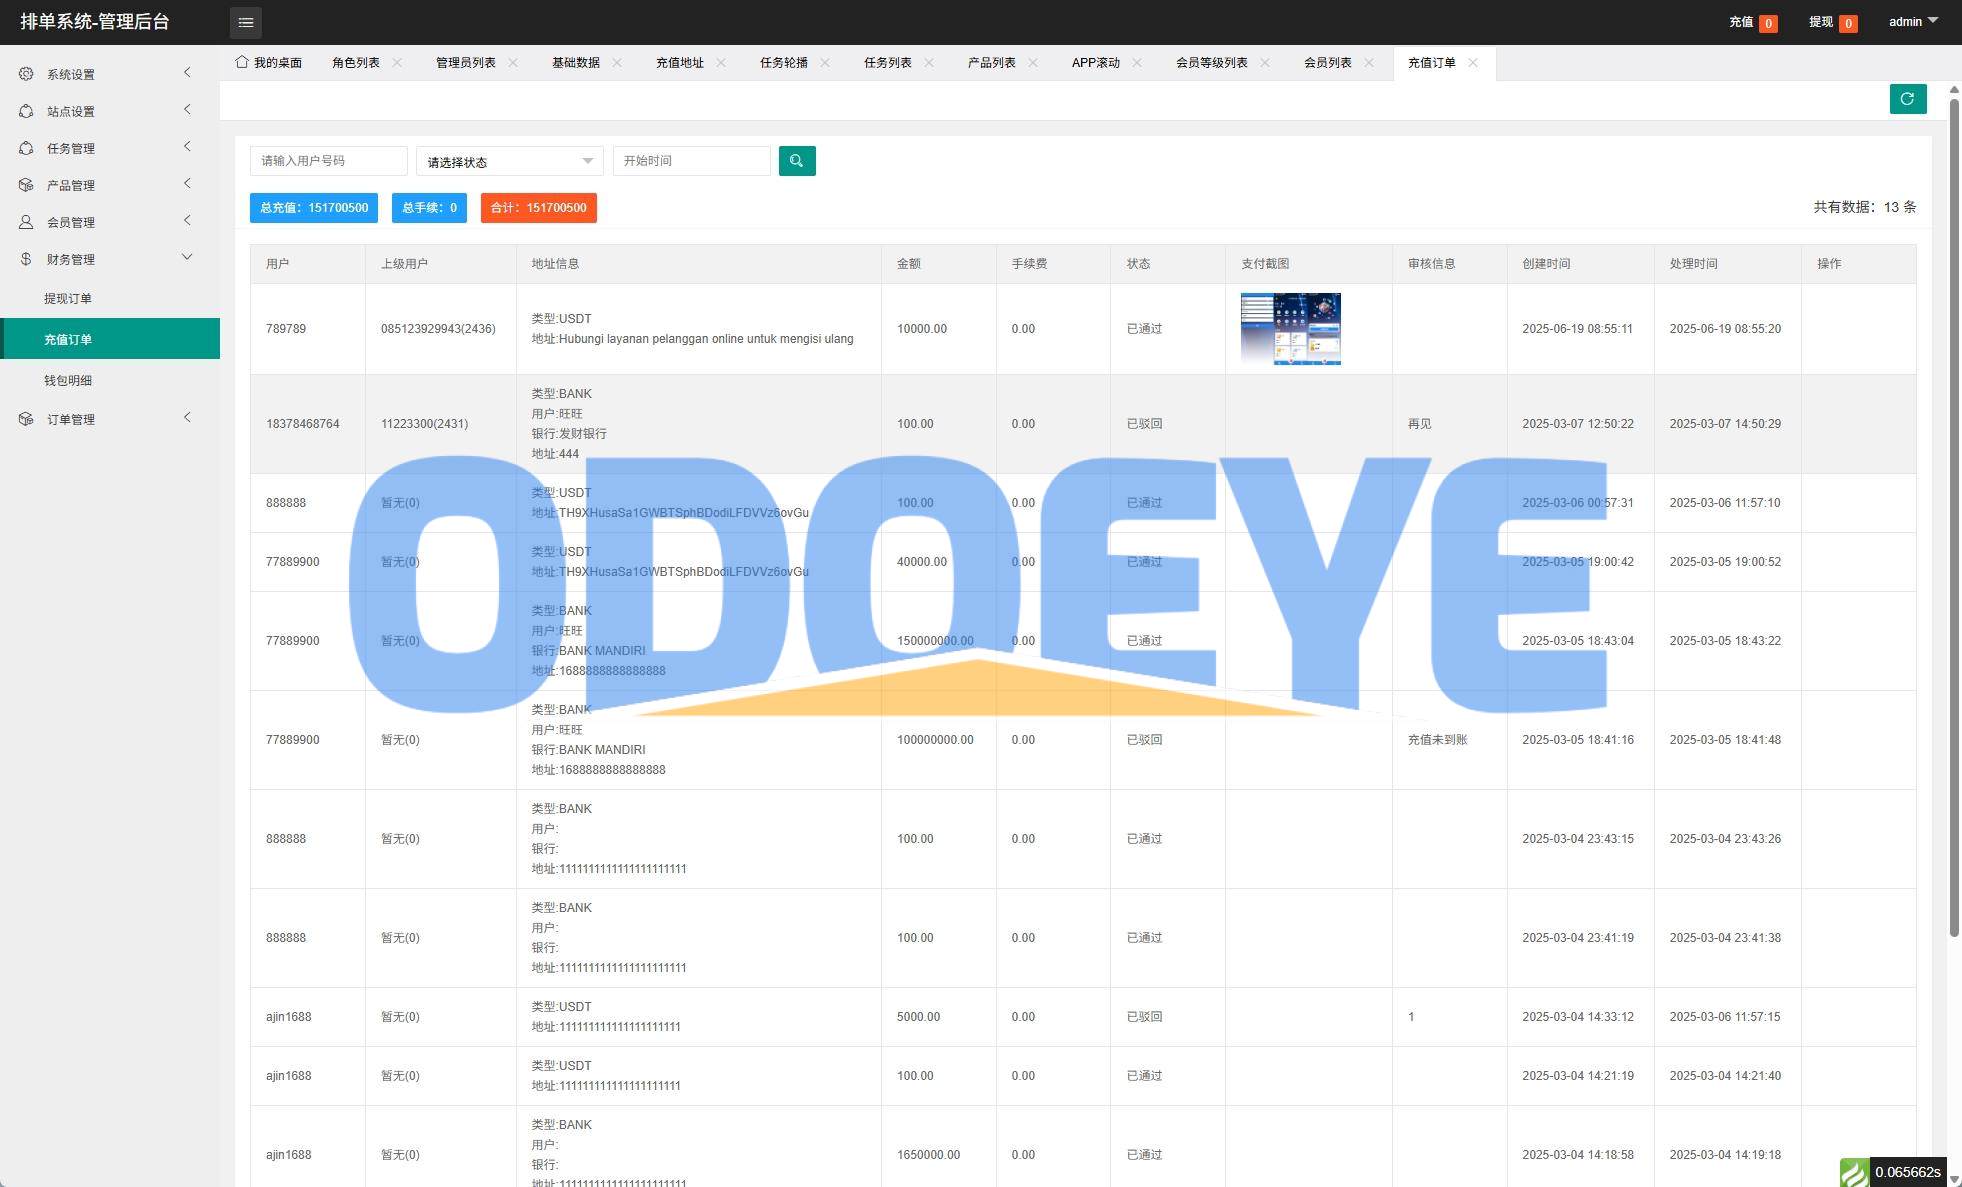
Task: Click the hamburger menu toggle icon
Action: [245, 22]
